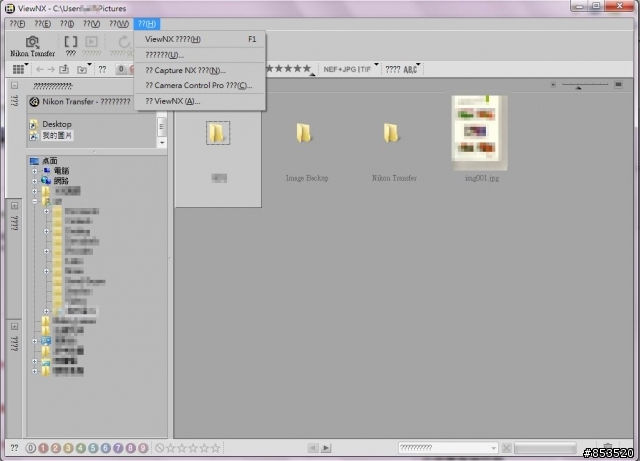Screen dimensions: 640x461
Task: Toggle yellow label 3 in the bottom bar
Action: [x=68, y=448]
